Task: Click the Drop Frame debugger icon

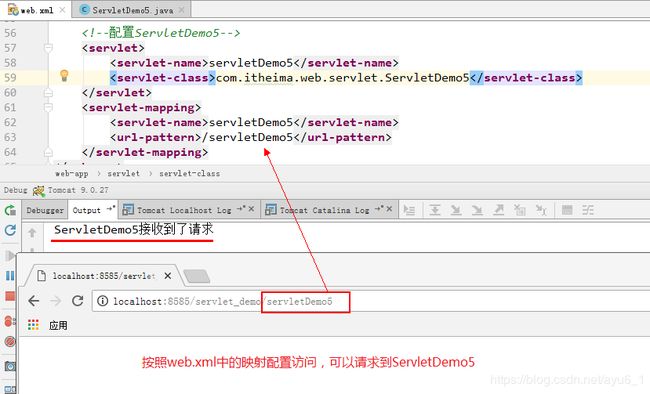Action: (x=520, y=210)
